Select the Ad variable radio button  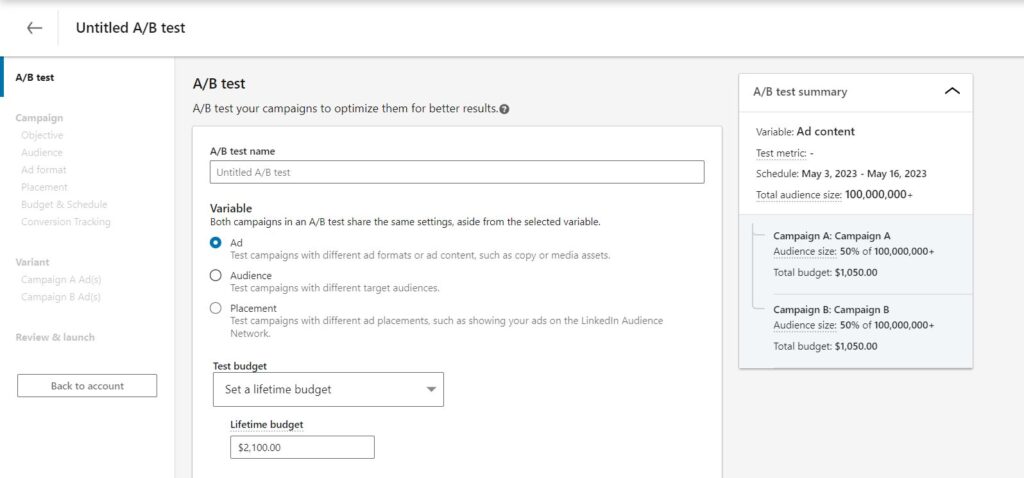click(216, 242)
